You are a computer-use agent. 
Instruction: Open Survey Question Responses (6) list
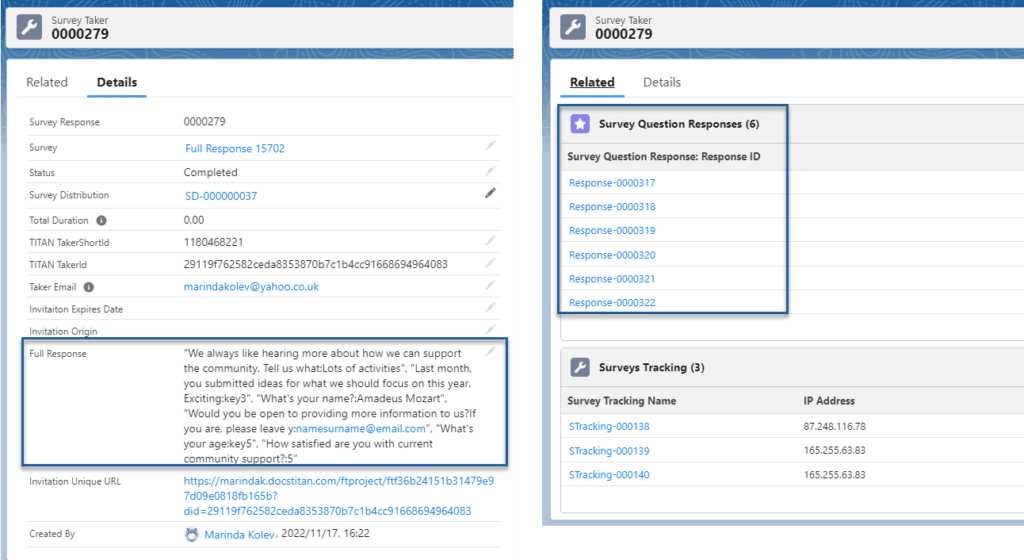(679, 124)
